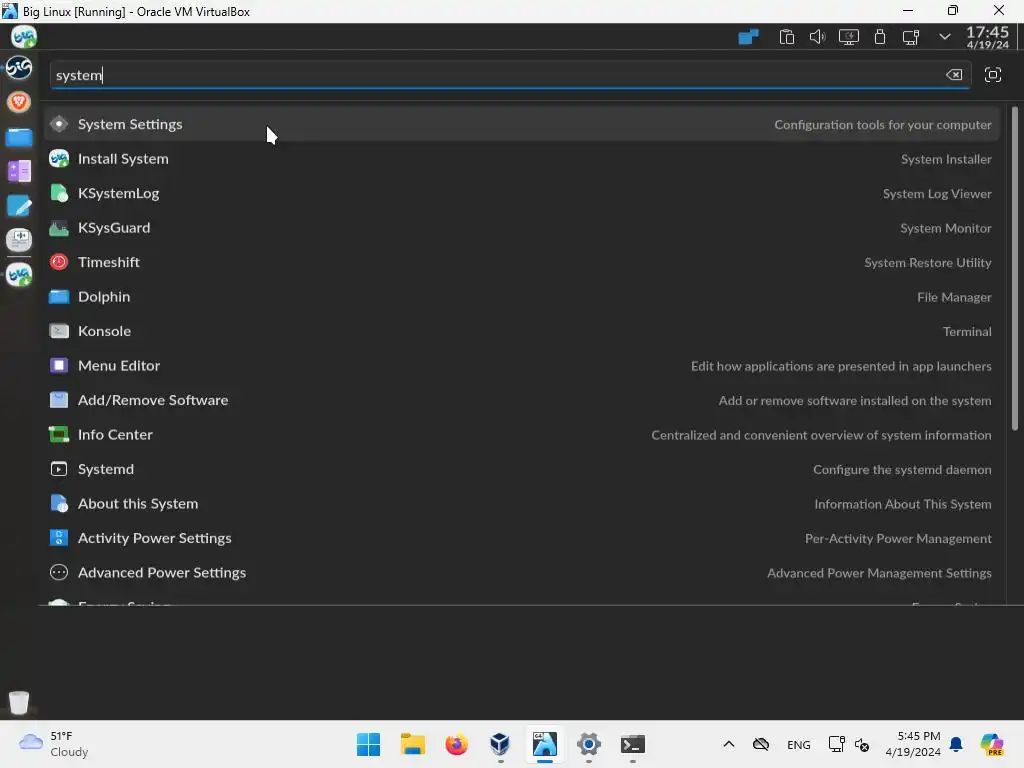1024x768 pixels.
Task: Open the Big Linux launcher logo in top panel
Action: click(x=24, y=37)
